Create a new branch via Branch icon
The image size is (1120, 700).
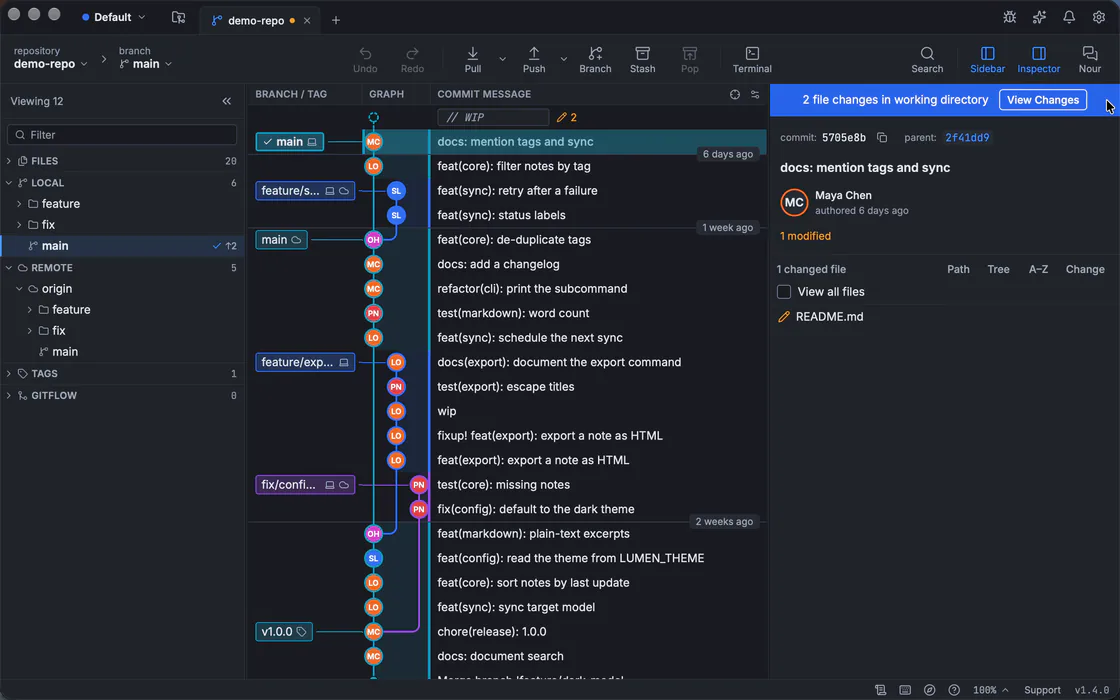tap(595, 54)
